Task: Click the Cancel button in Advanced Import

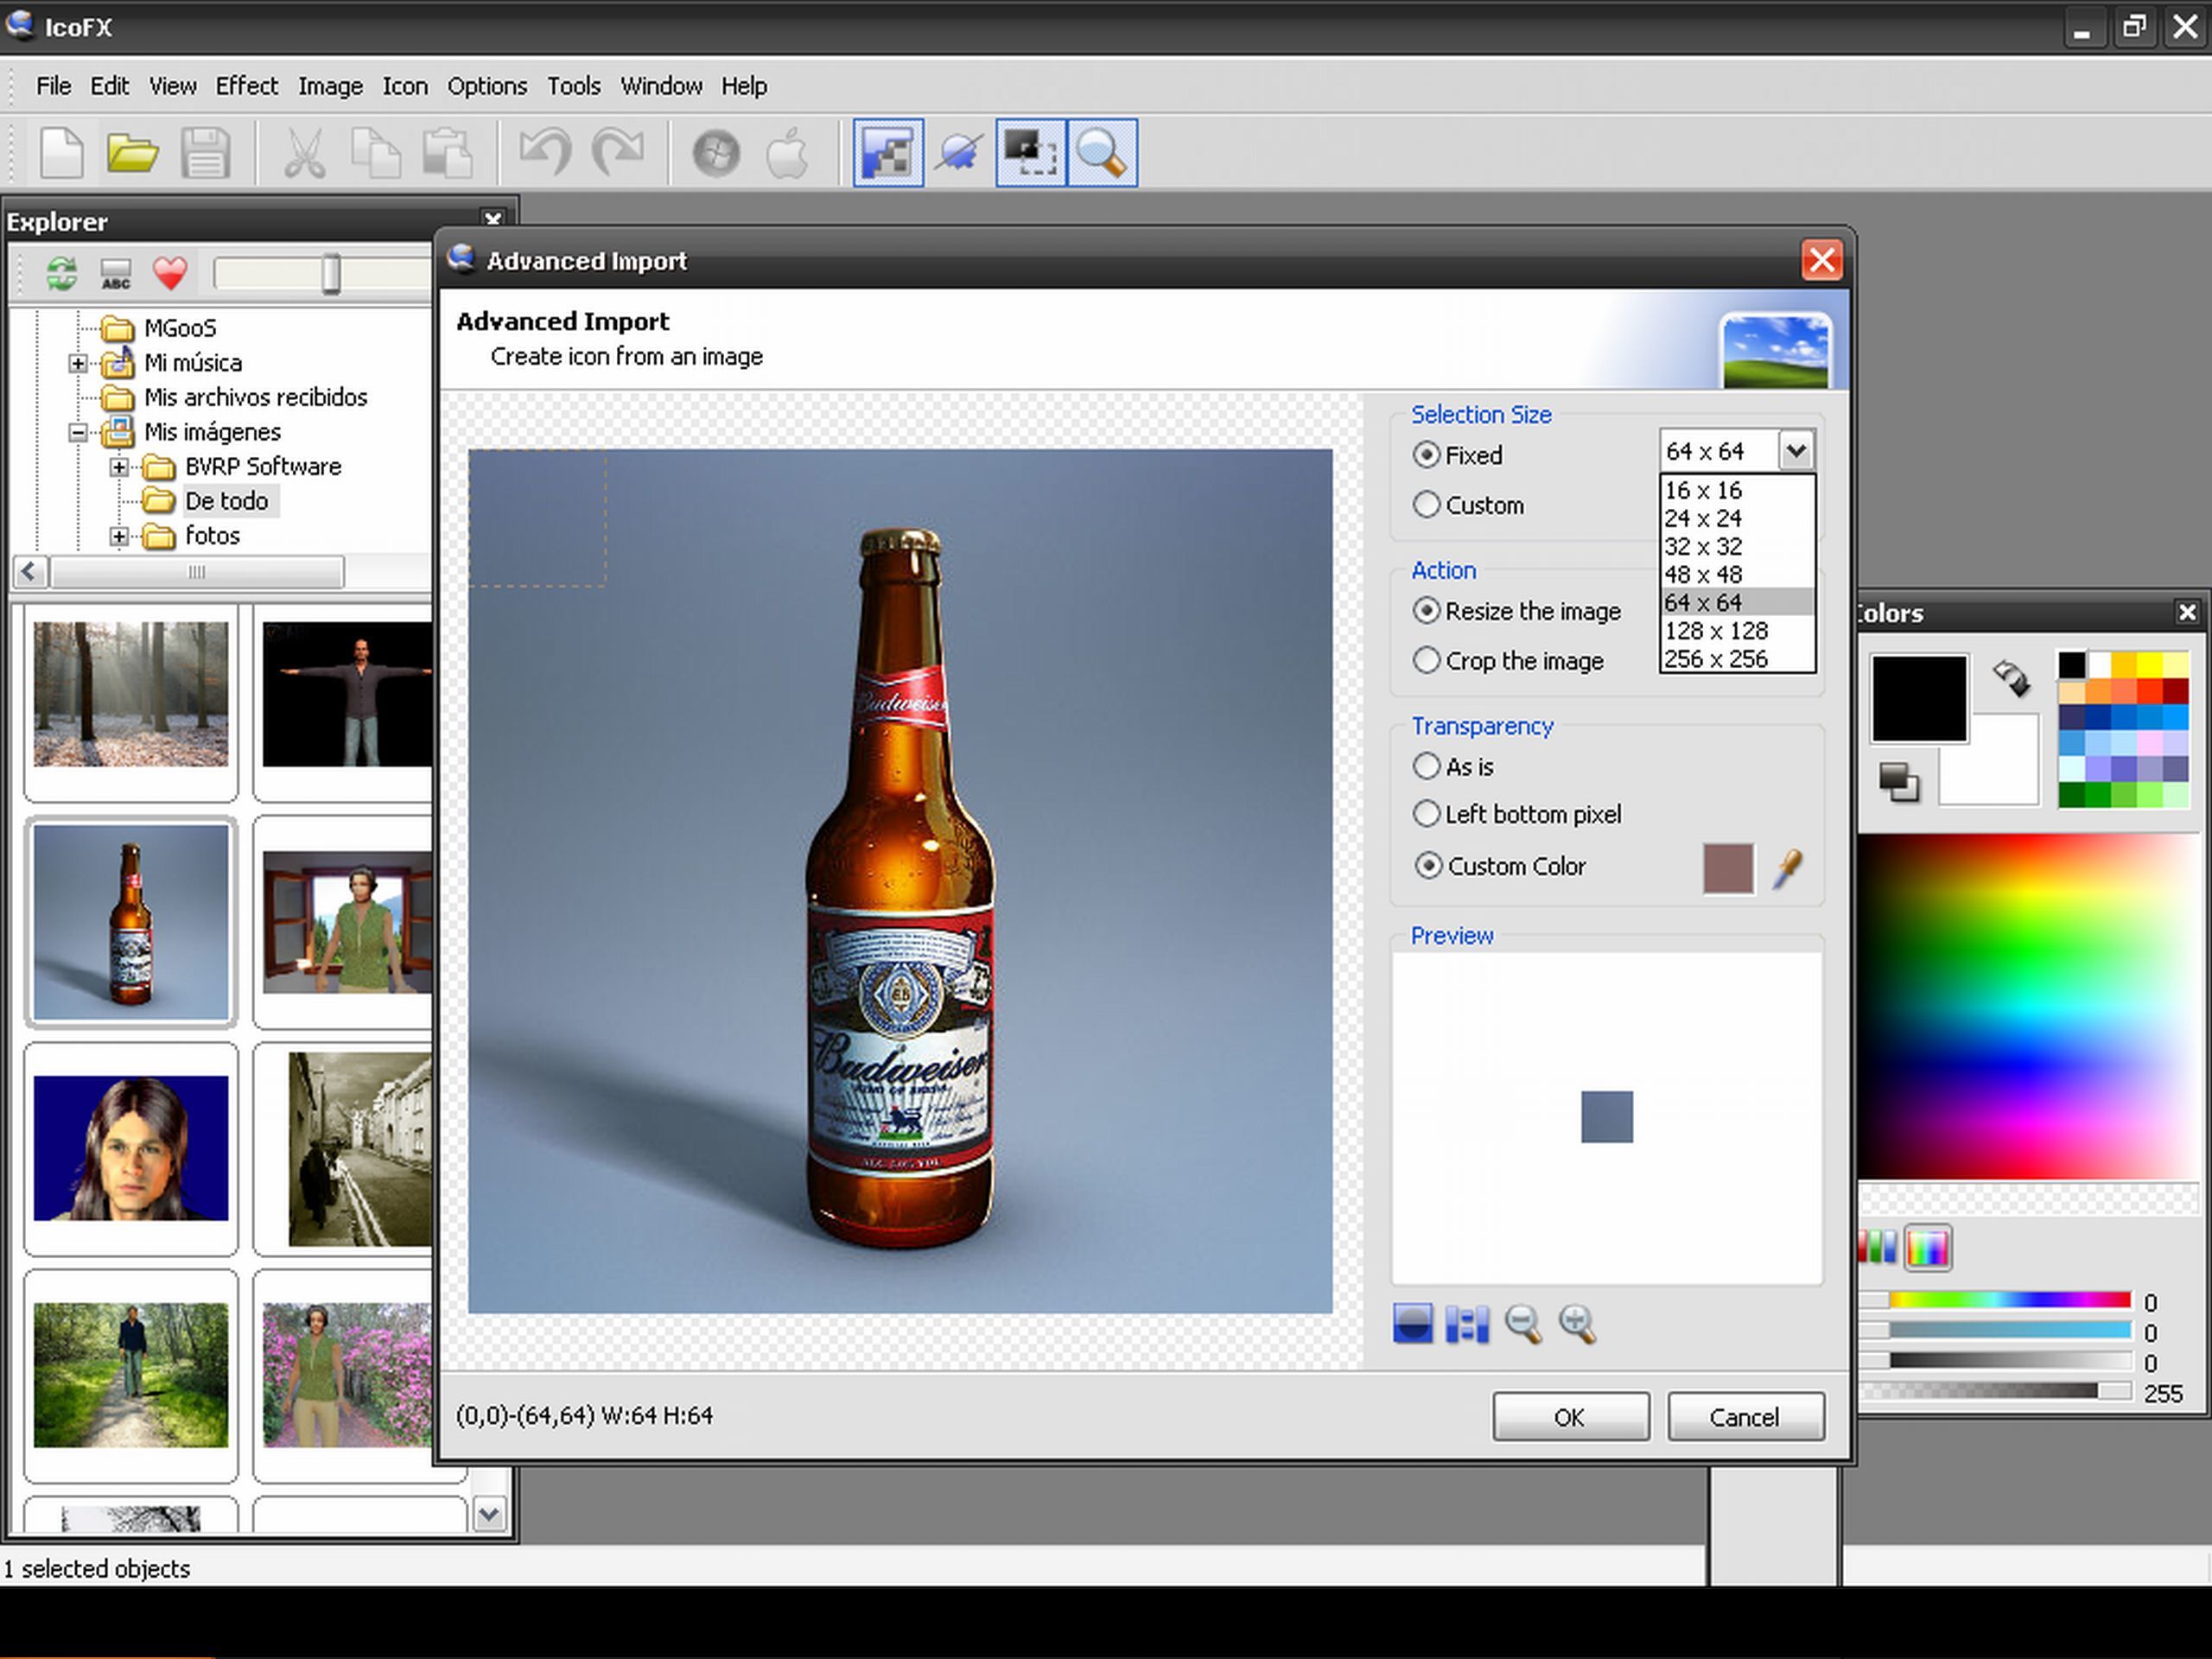Action: [1745, 1416]
